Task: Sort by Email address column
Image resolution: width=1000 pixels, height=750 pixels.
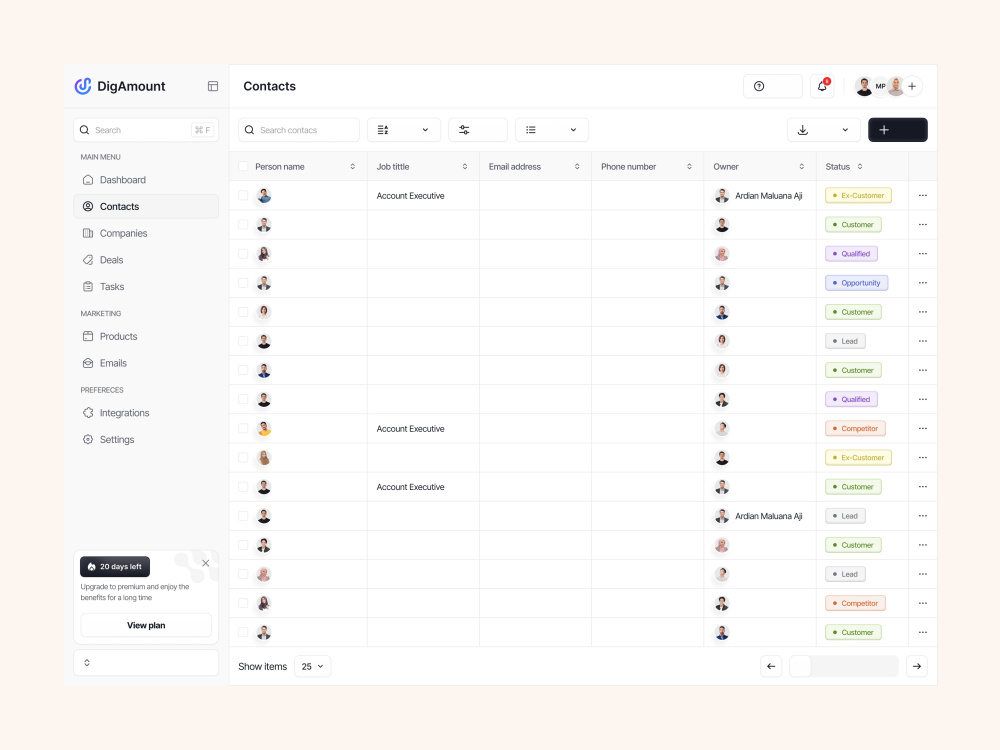Action: coord(577,166)
